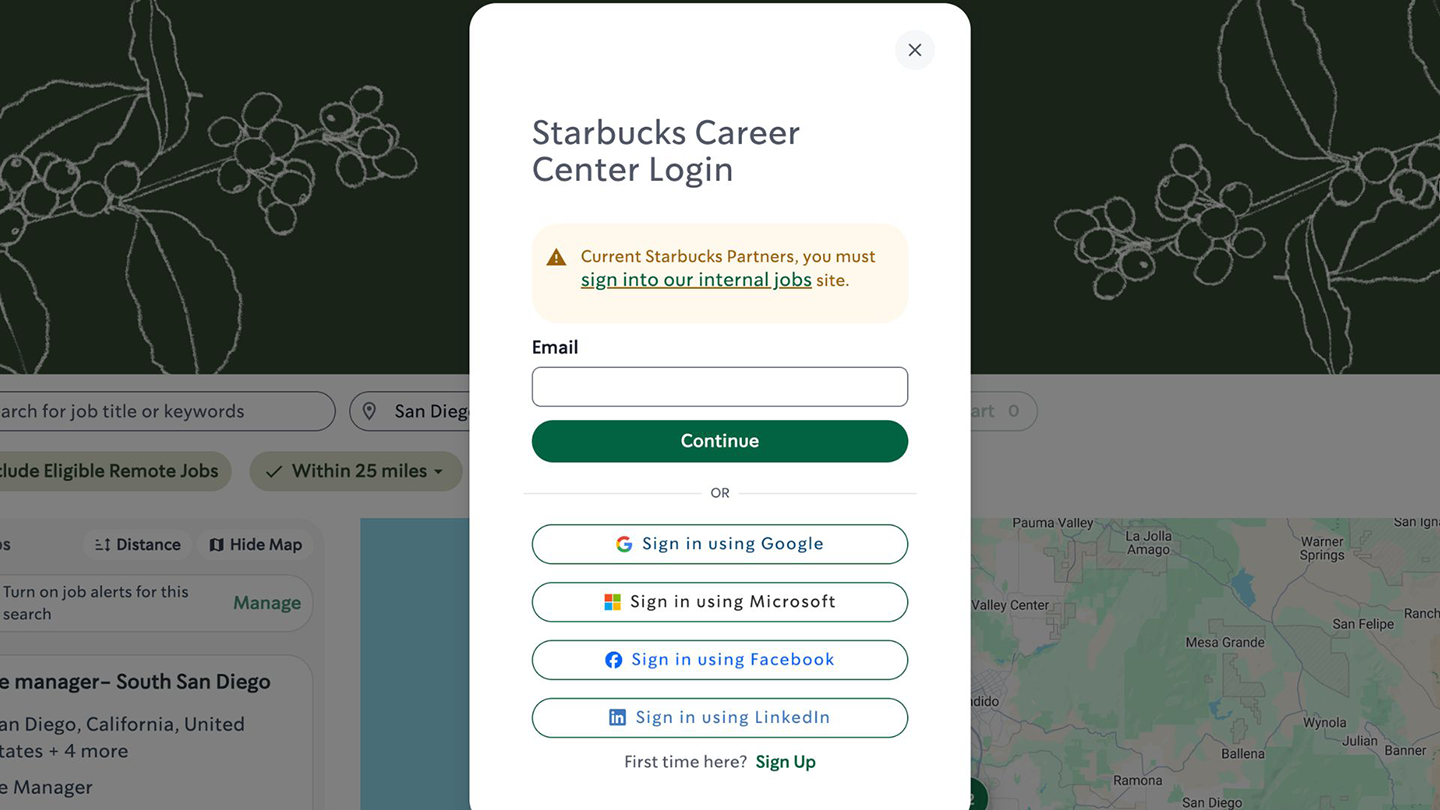Click the San Diego, California location text
The width and height of the screenshot is (1440, 810).
[122, 737]
